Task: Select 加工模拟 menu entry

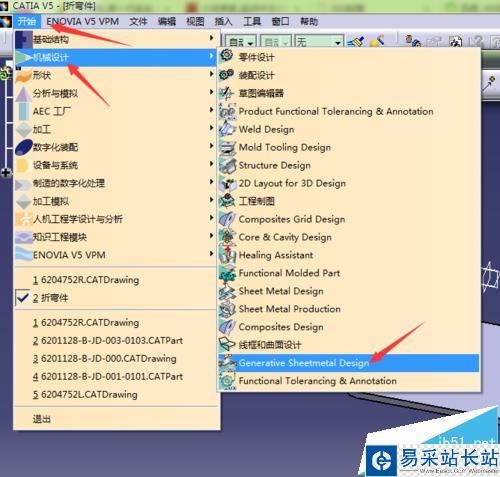Action: pyautogui.click(x=115, y=201)
